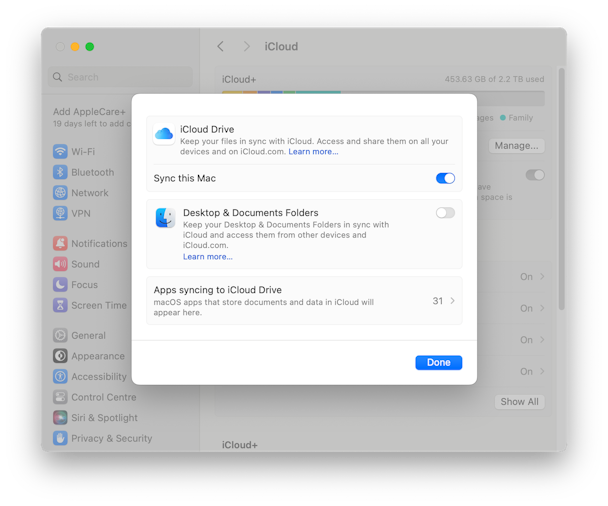Open Screen Time hourglass icon
Screen dimensions: 608x506
[x=60, y=305]
